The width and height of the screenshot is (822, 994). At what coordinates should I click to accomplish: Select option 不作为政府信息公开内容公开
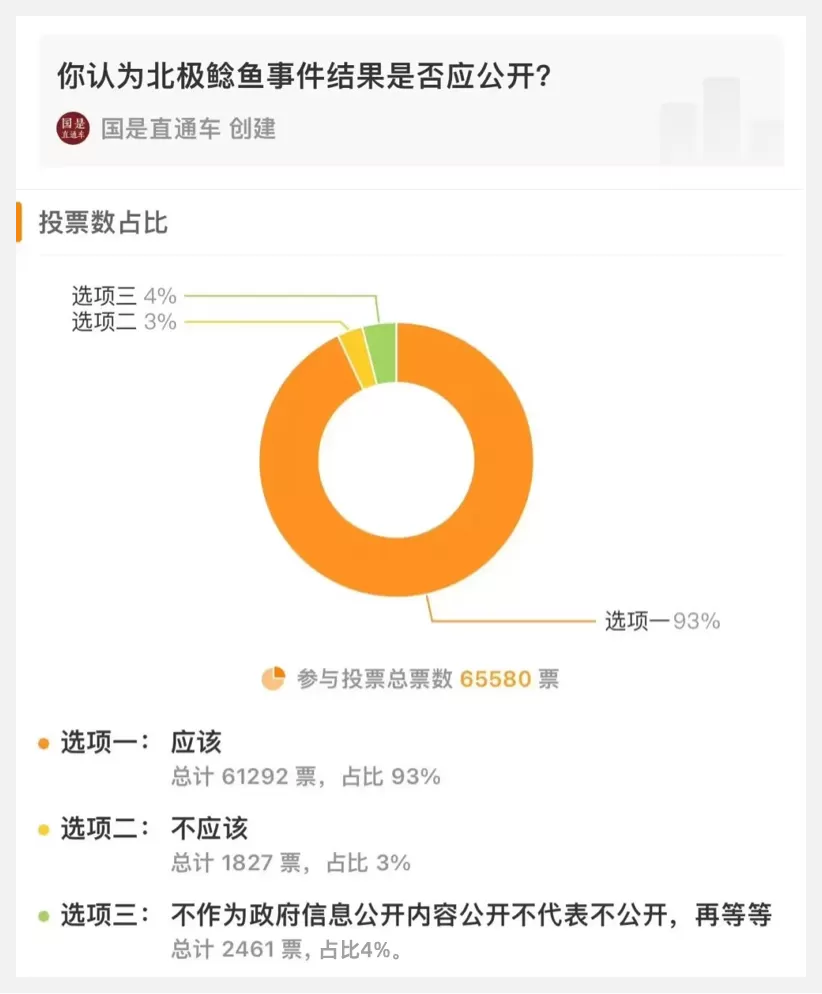coord(472,915)
